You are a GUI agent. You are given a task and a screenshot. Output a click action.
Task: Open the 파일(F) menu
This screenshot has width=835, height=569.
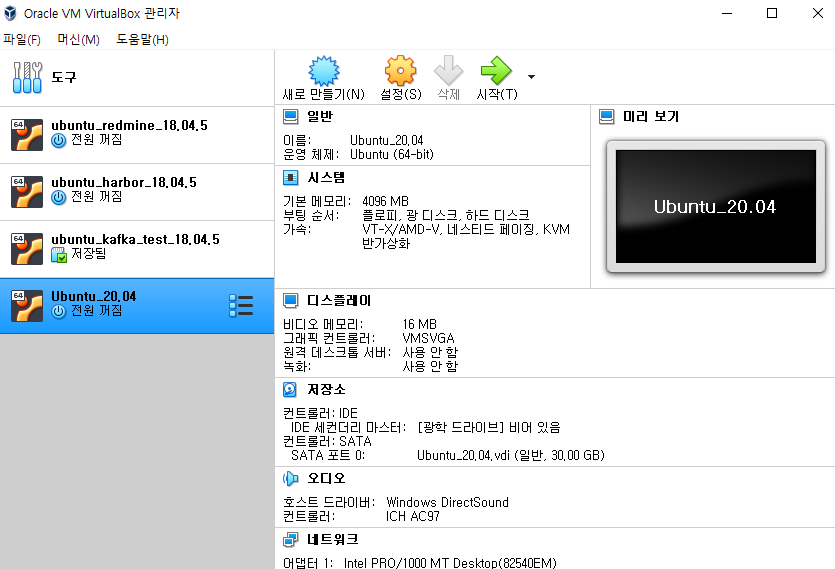pos(22,39)
